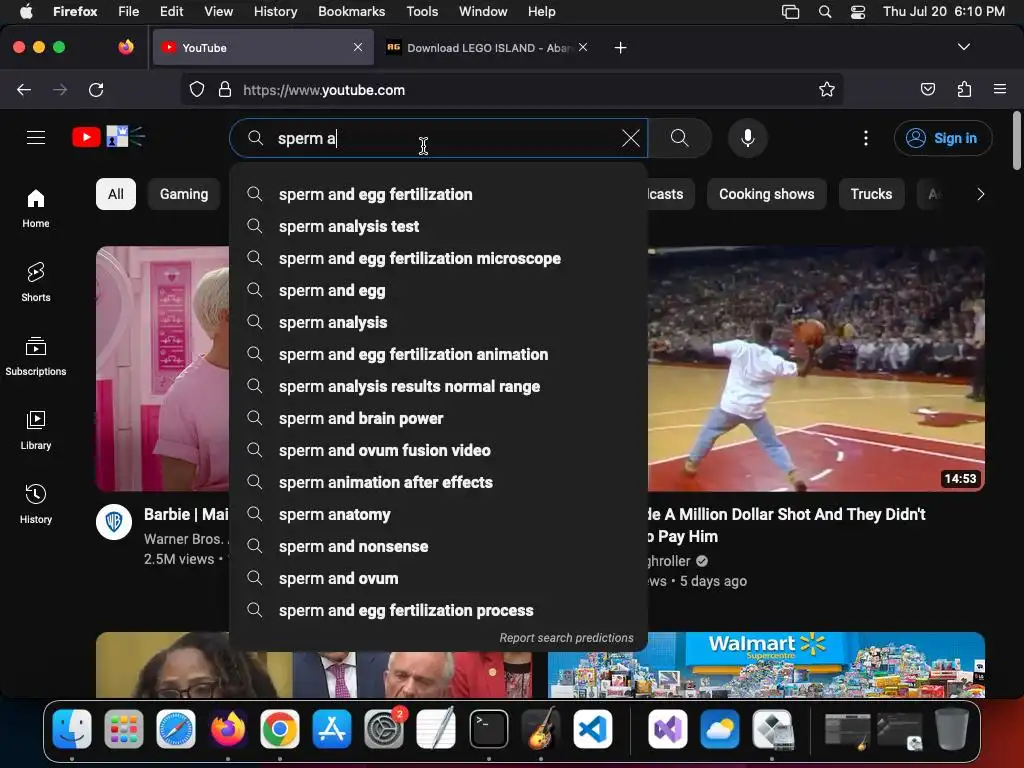
Task: Click the site security padlock icon
Action: click(225, 90)
